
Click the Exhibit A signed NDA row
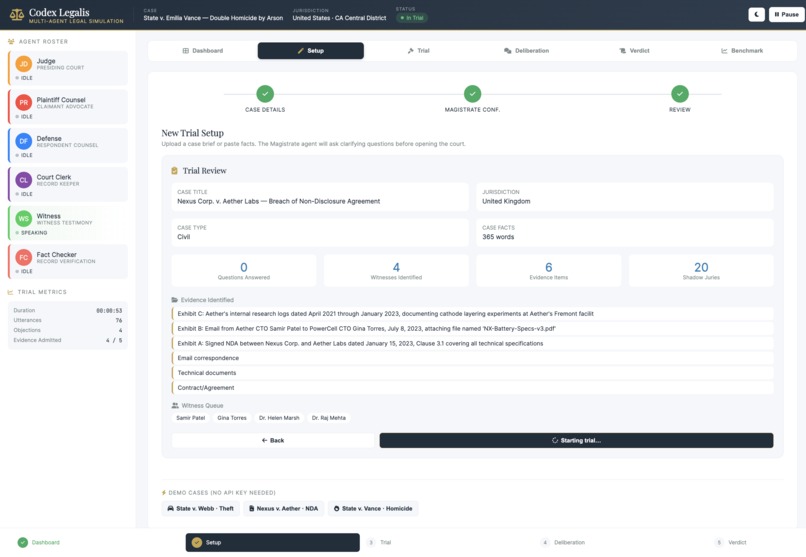tap(472, 343)
